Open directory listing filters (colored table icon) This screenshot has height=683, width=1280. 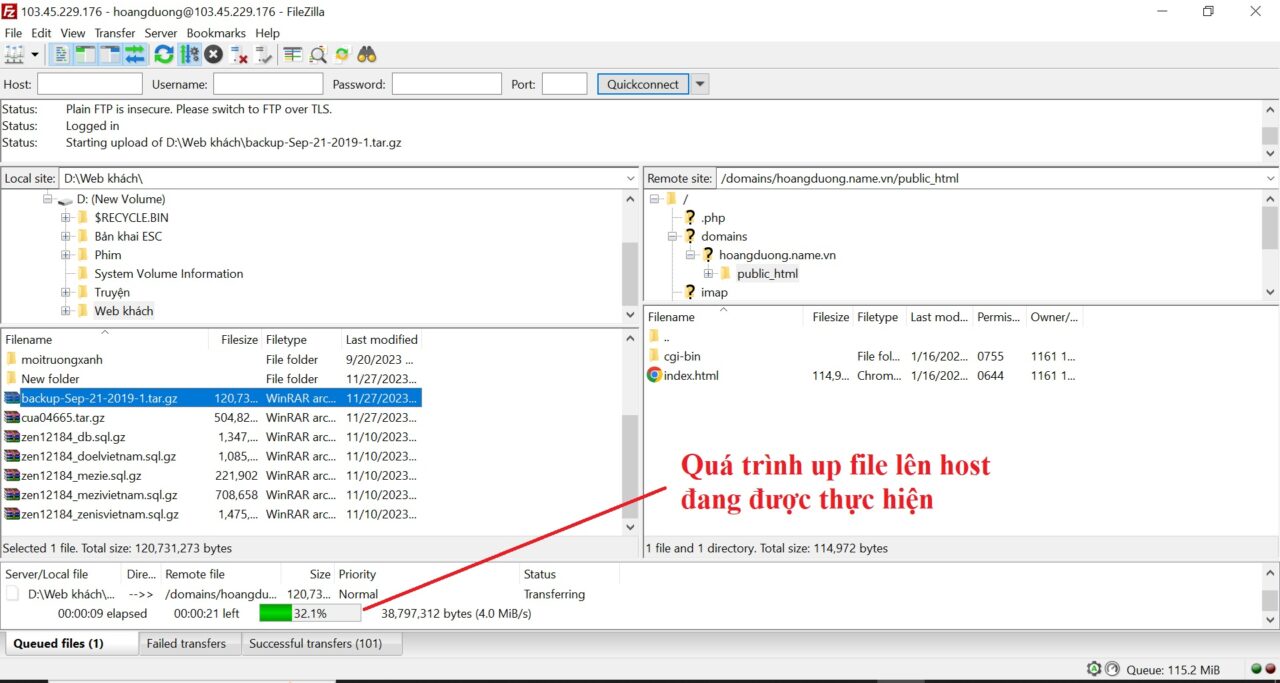coord(292,54)
